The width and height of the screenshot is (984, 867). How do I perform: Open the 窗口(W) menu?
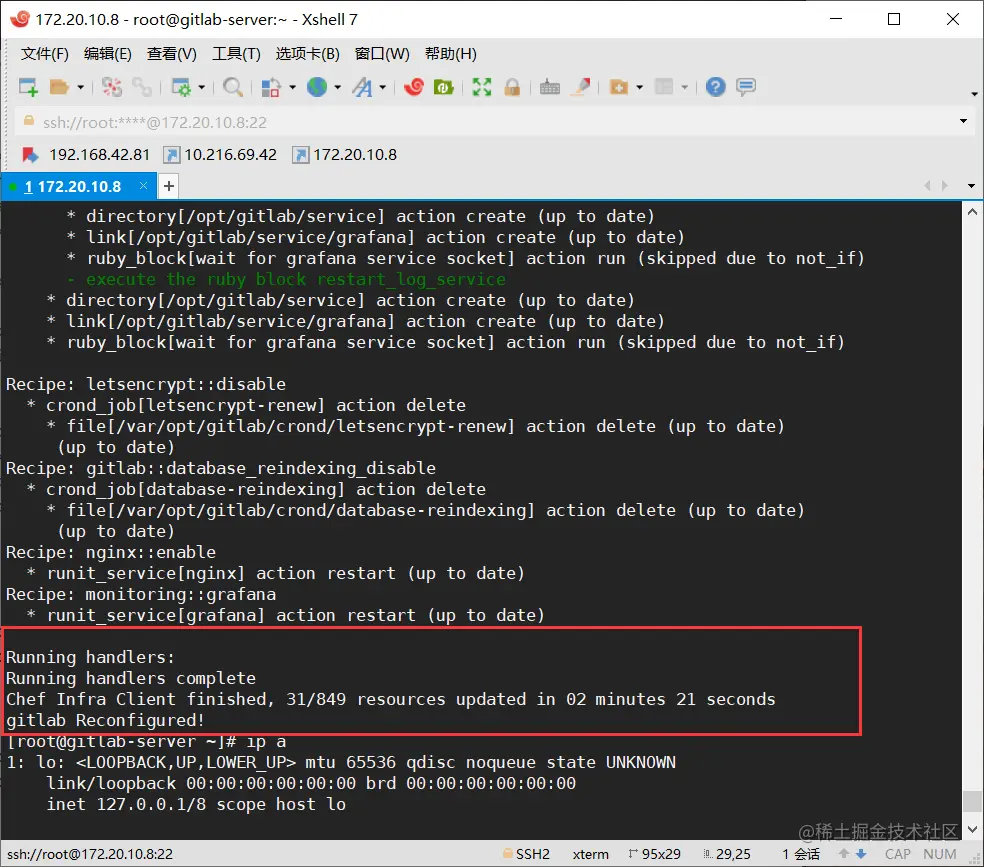(382, 54)
